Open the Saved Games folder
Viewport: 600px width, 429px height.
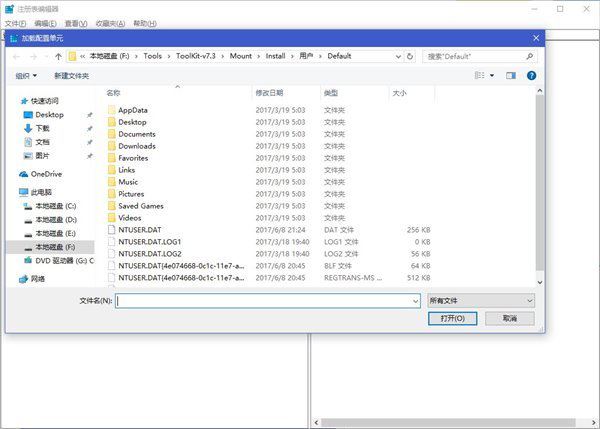(140, 206)
